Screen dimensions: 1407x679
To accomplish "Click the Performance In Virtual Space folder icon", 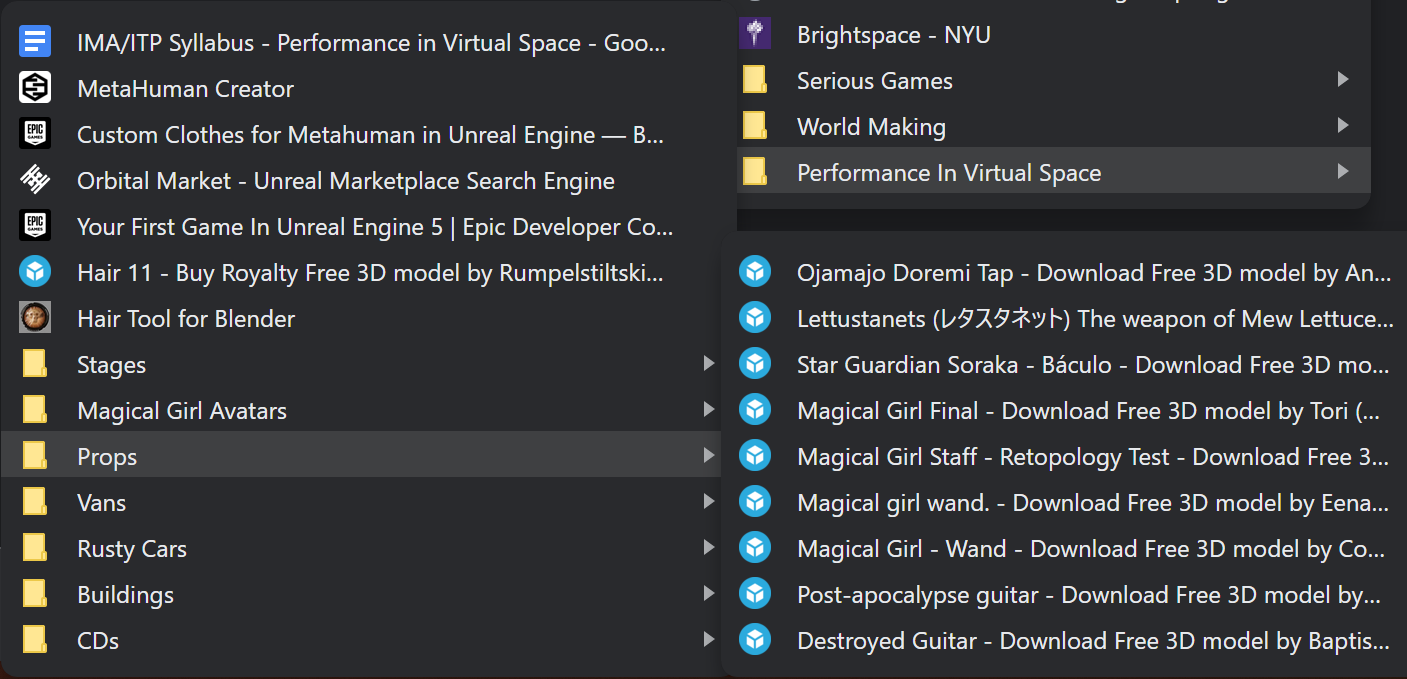I will (x=755, y=173).
